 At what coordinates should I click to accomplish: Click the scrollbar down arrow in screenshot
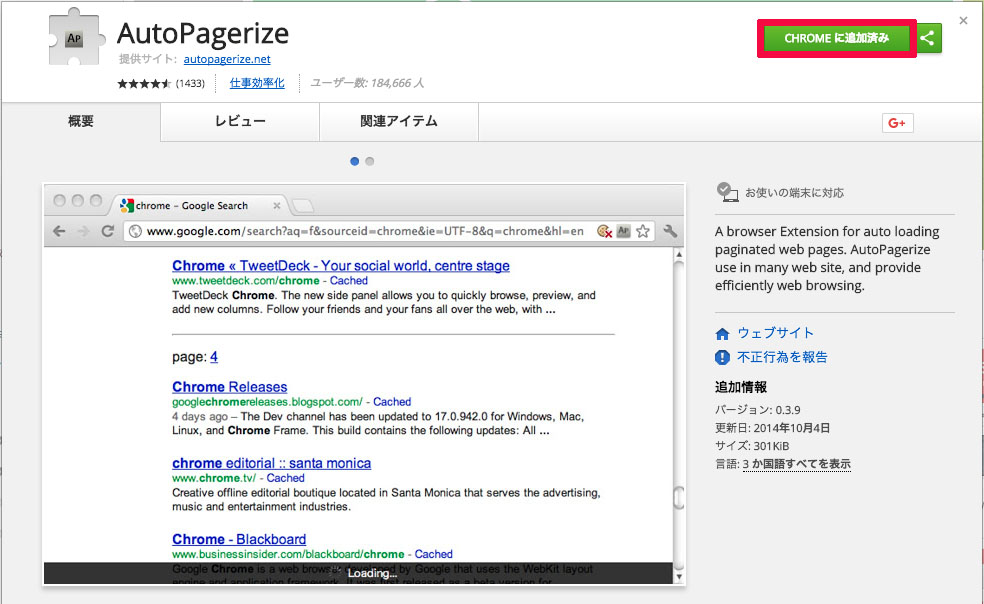tap(678, 576)
